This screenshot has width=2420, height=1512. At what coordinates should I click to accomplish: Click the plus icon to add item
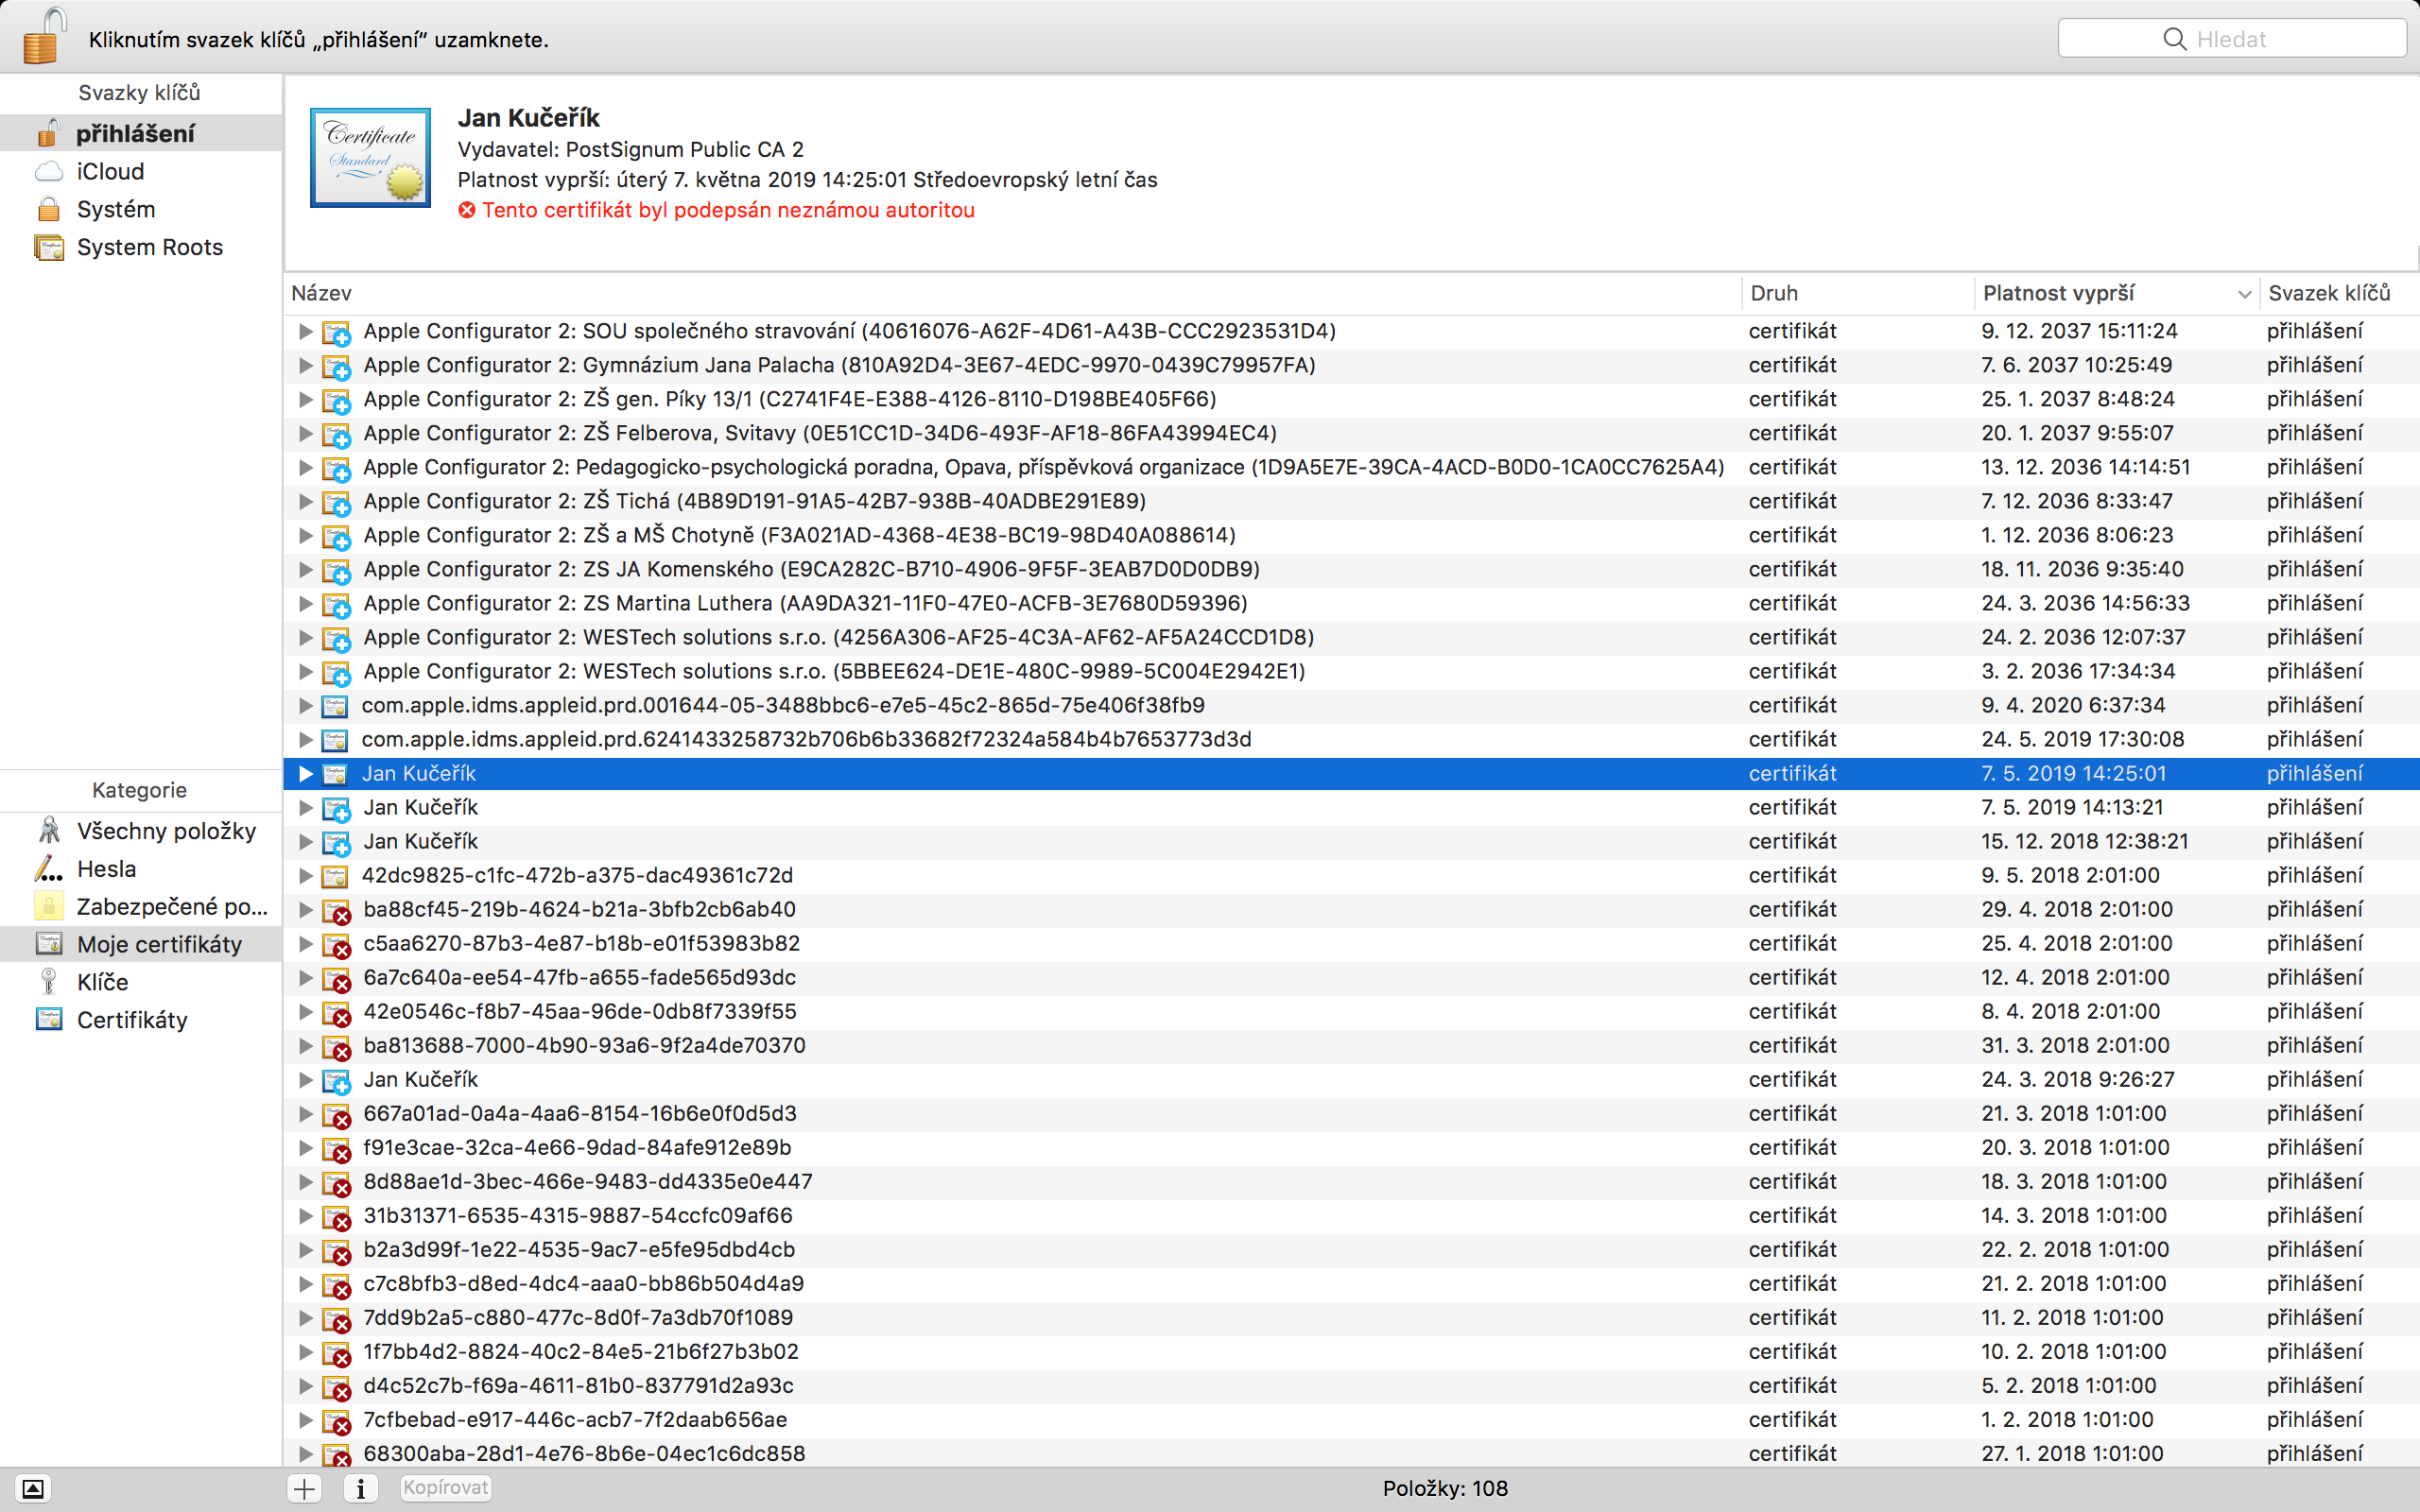[304, 1488]
